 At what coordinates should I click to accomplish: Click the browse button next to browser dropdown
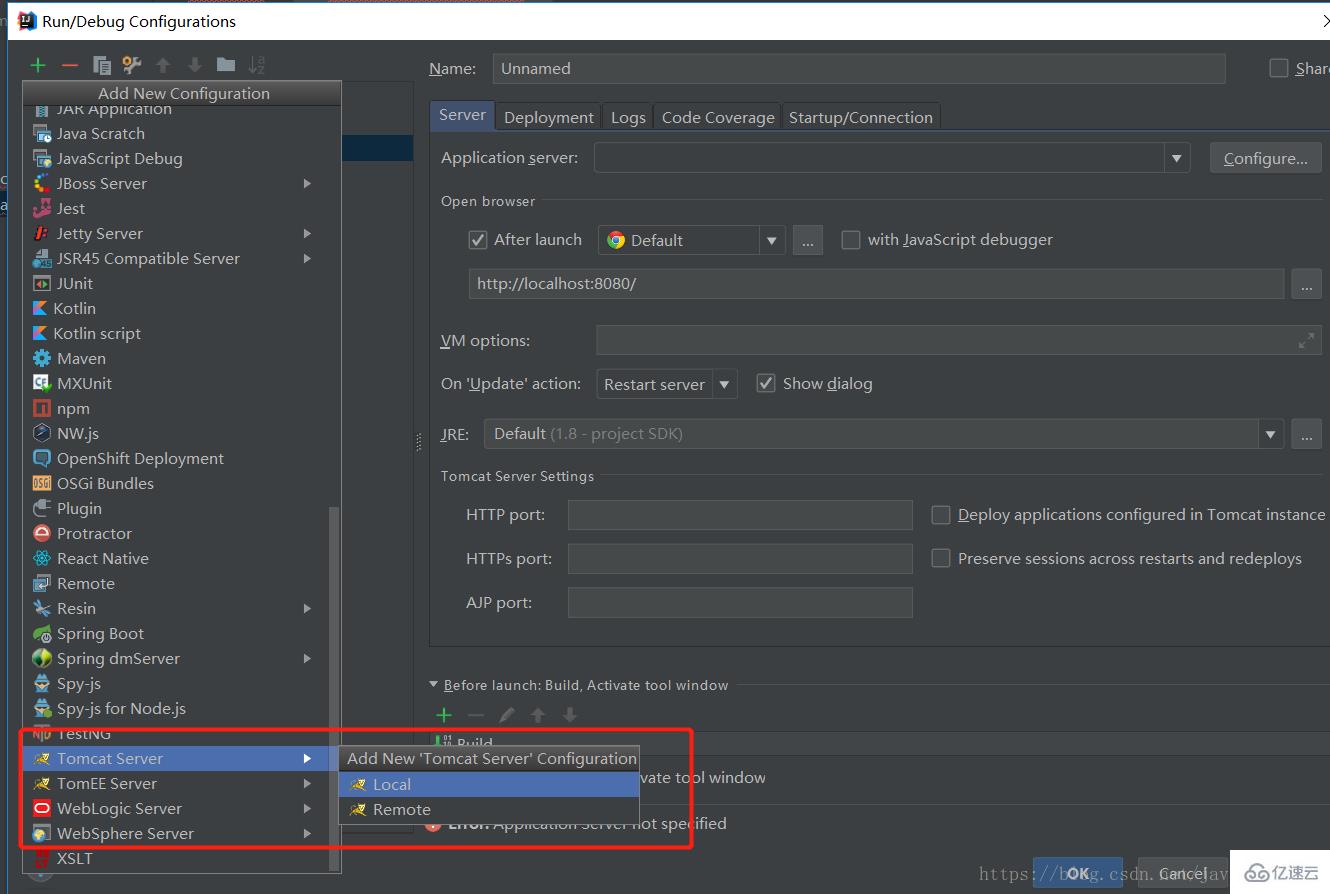(x=808, y=240)
